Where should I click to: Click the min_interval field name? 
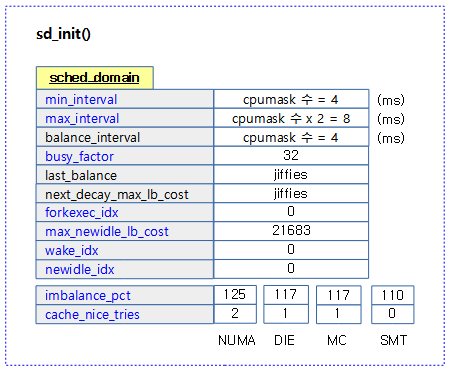[81, 100]
